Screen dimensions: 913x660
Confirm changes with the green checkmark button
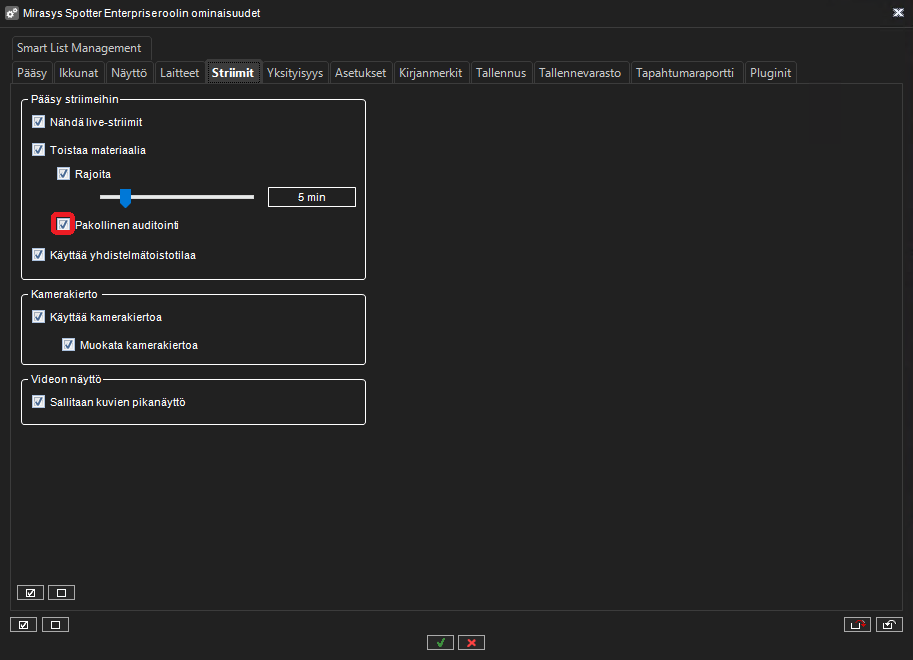(x=440, y=642)
